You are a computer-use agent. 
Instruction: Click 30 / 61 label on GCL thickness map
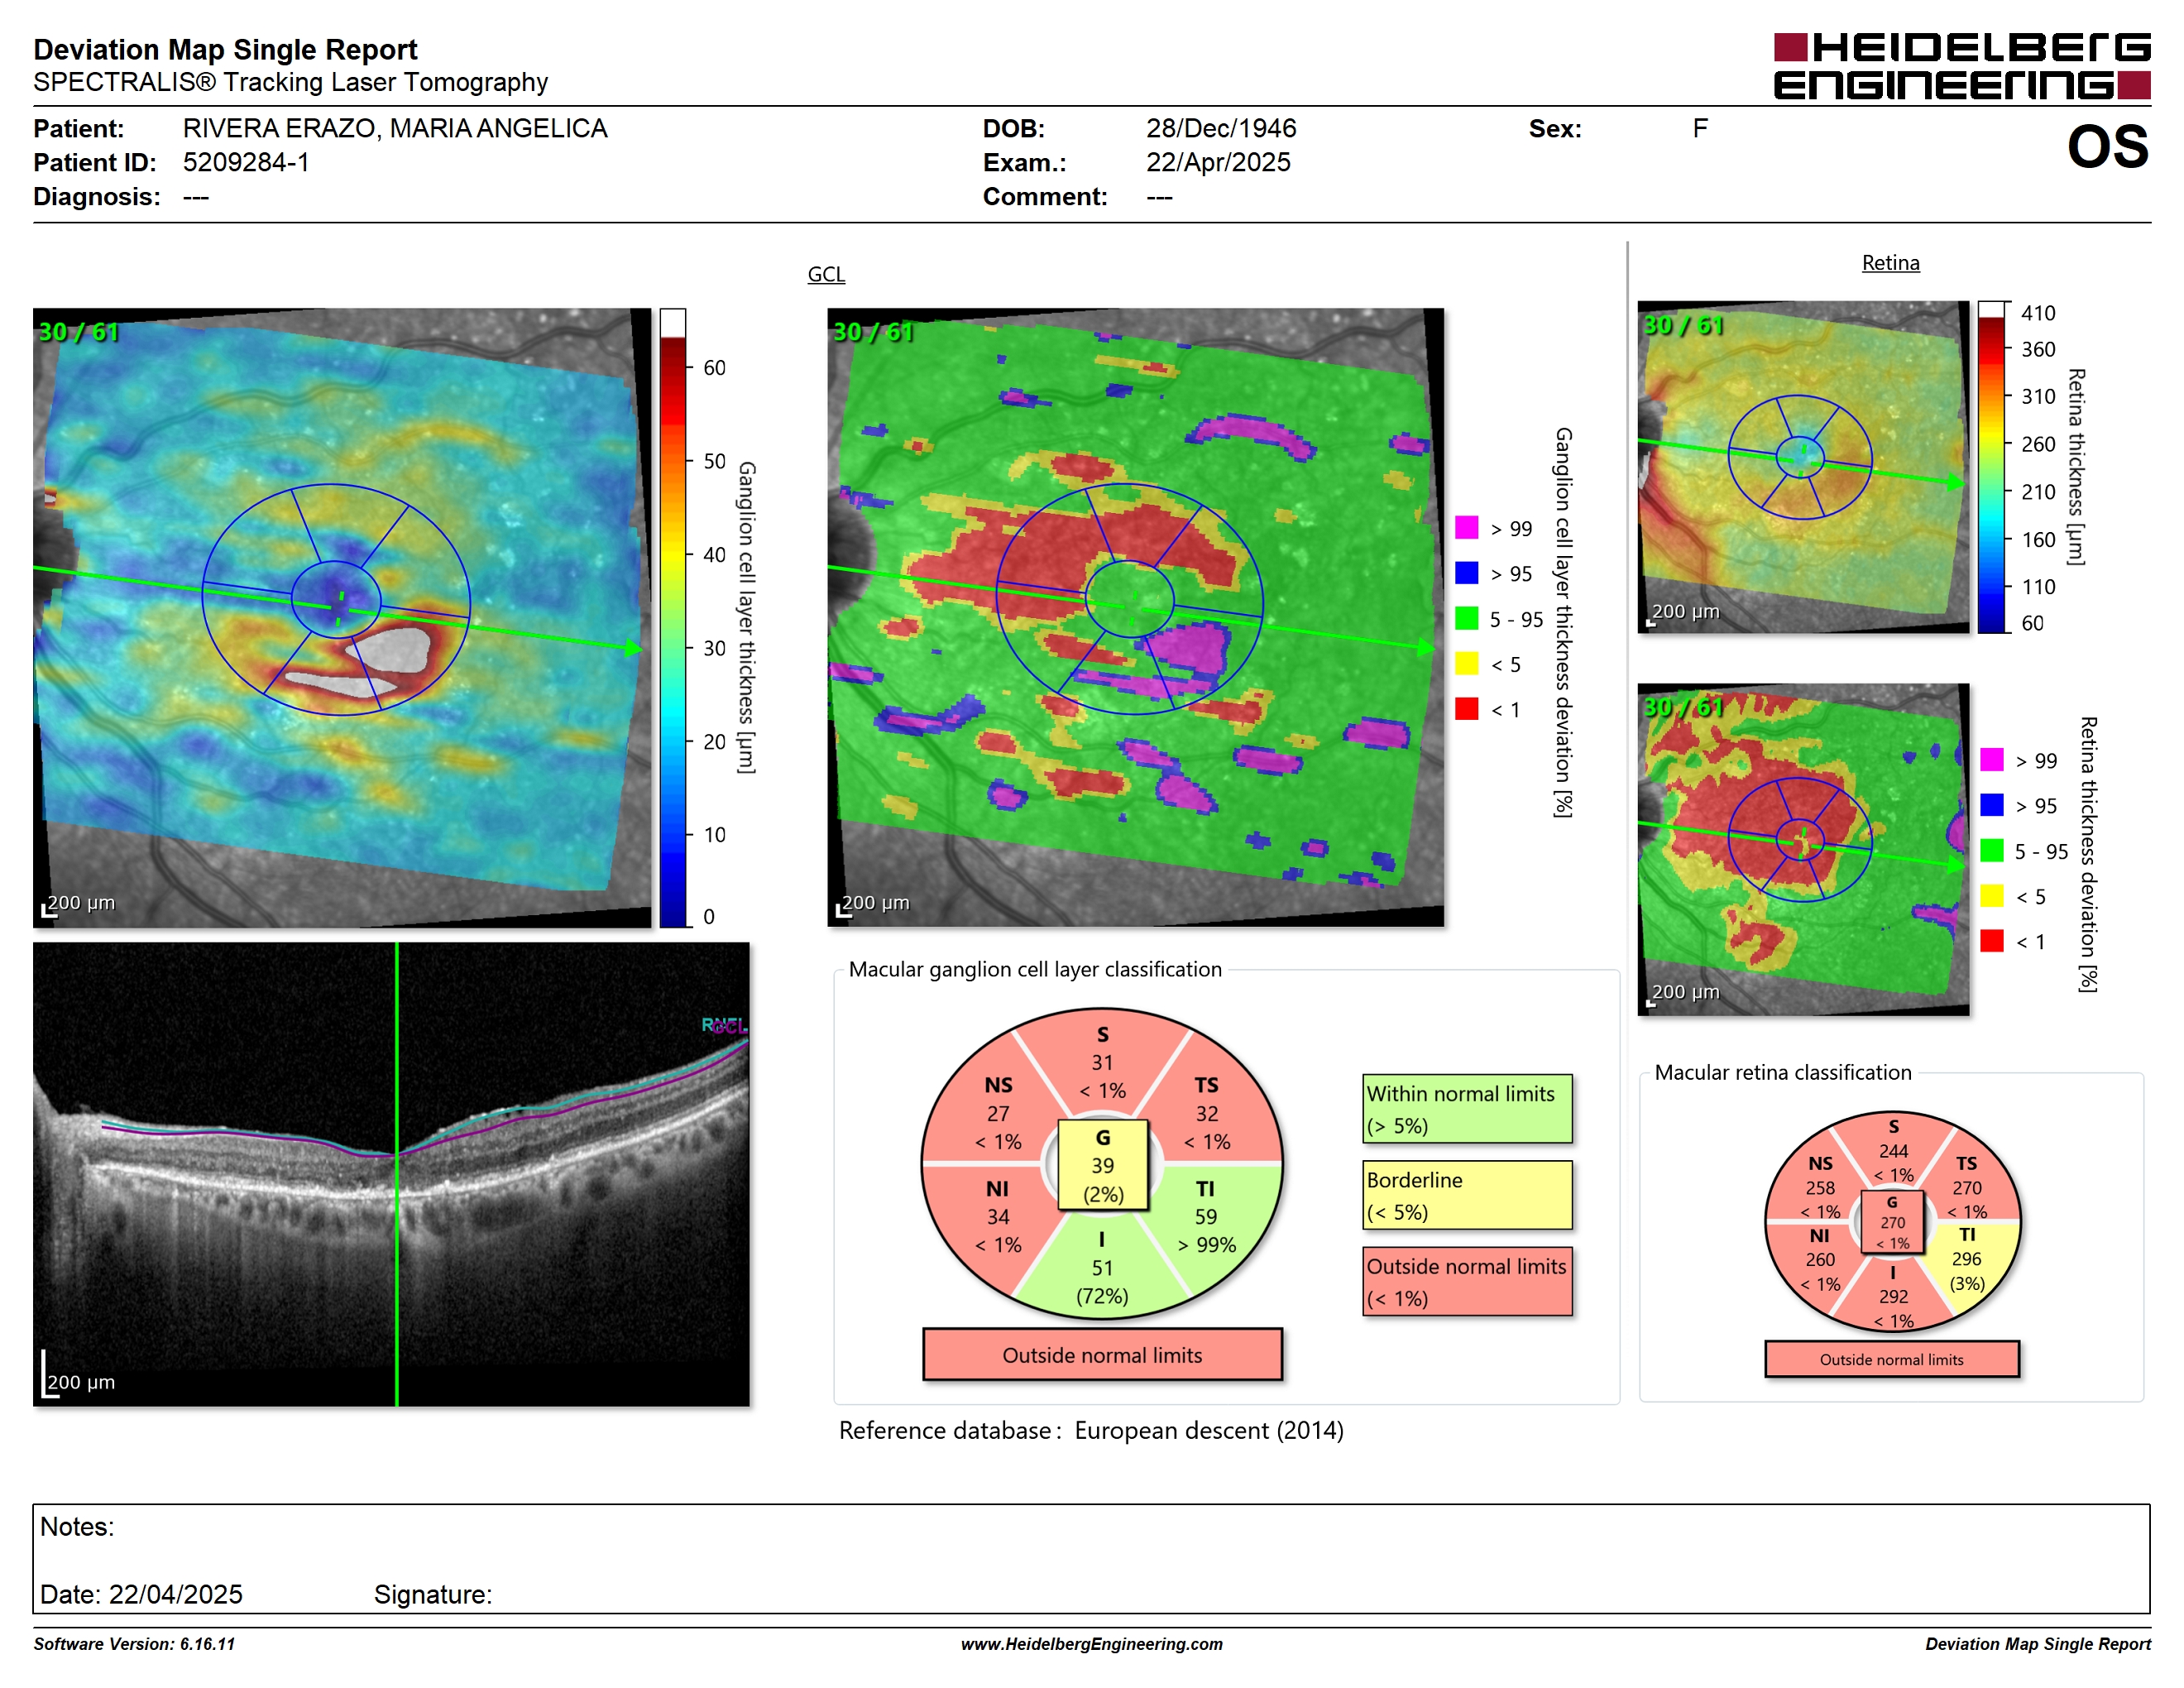tap(78, 332)
